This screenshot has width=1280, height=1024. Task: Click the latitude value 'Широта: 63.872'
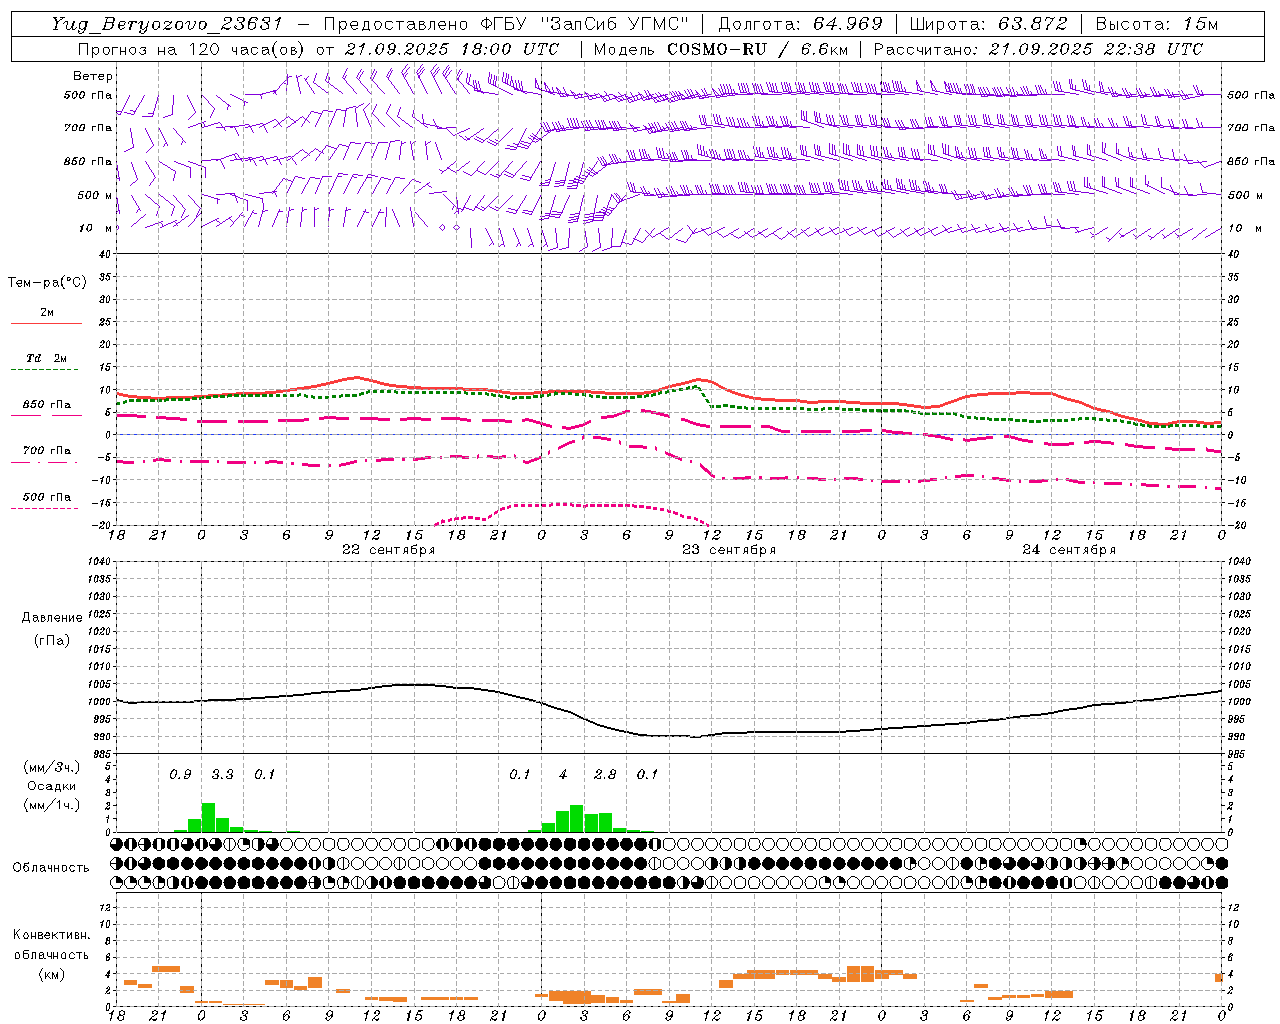988,24
